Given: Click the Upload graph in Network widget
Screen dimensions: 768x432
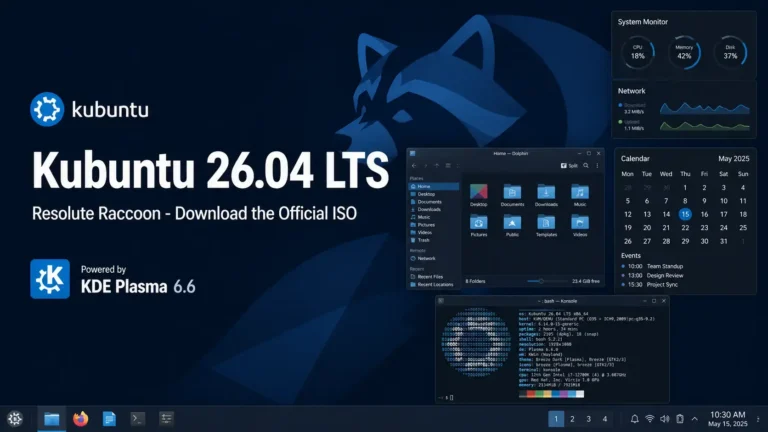Looking at the screenshot, I should [705, 125].
